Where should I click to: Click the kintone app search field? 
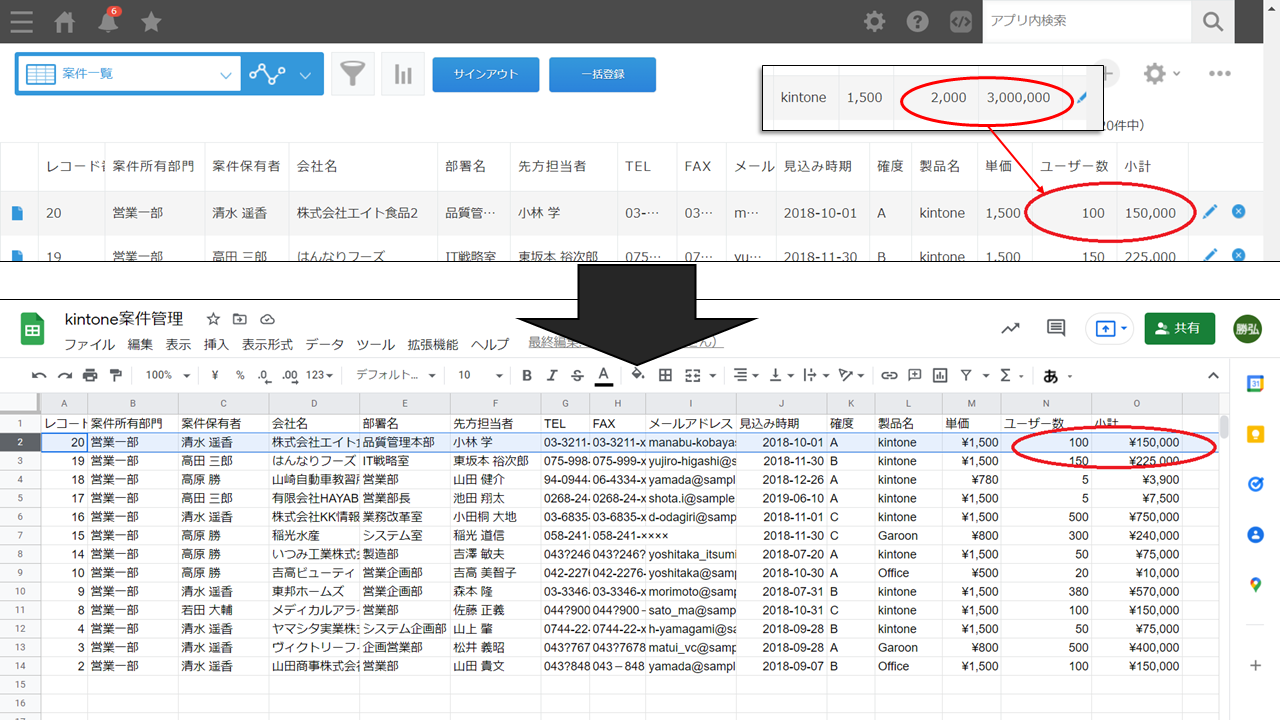tap(1086, 21)
